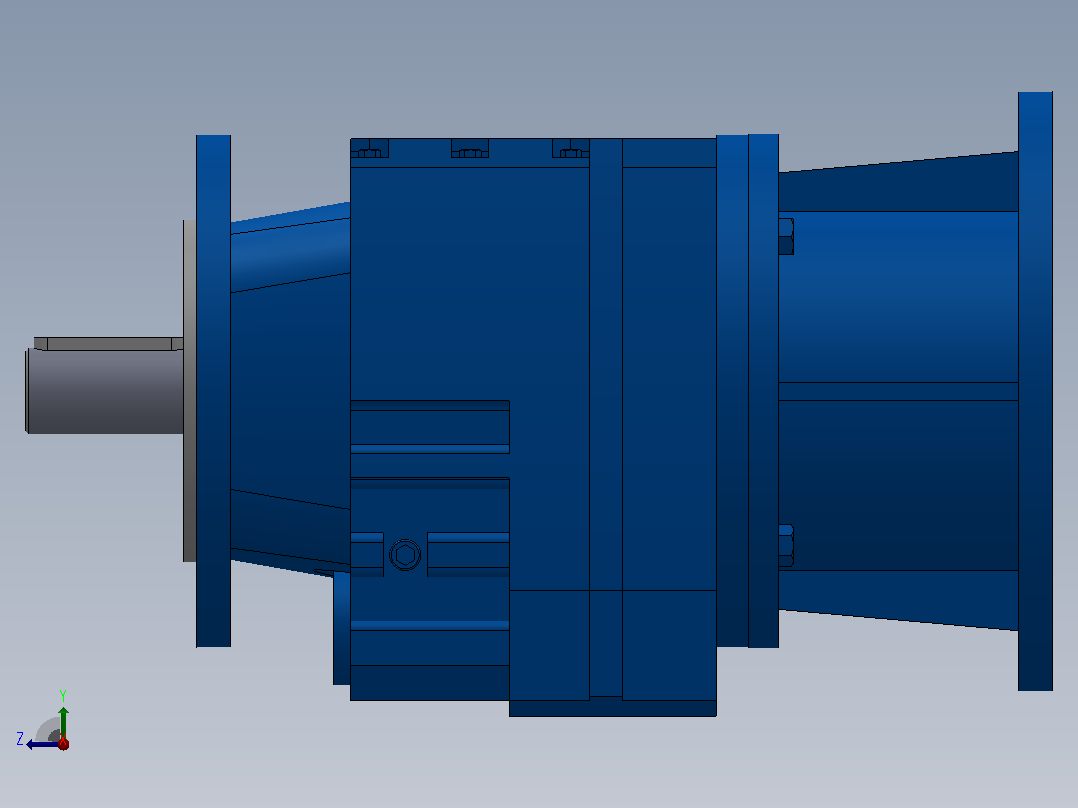Select the upper hex bolt on the adapter flange
This screenshot has height=808, width=1078.
coord(786,237)
